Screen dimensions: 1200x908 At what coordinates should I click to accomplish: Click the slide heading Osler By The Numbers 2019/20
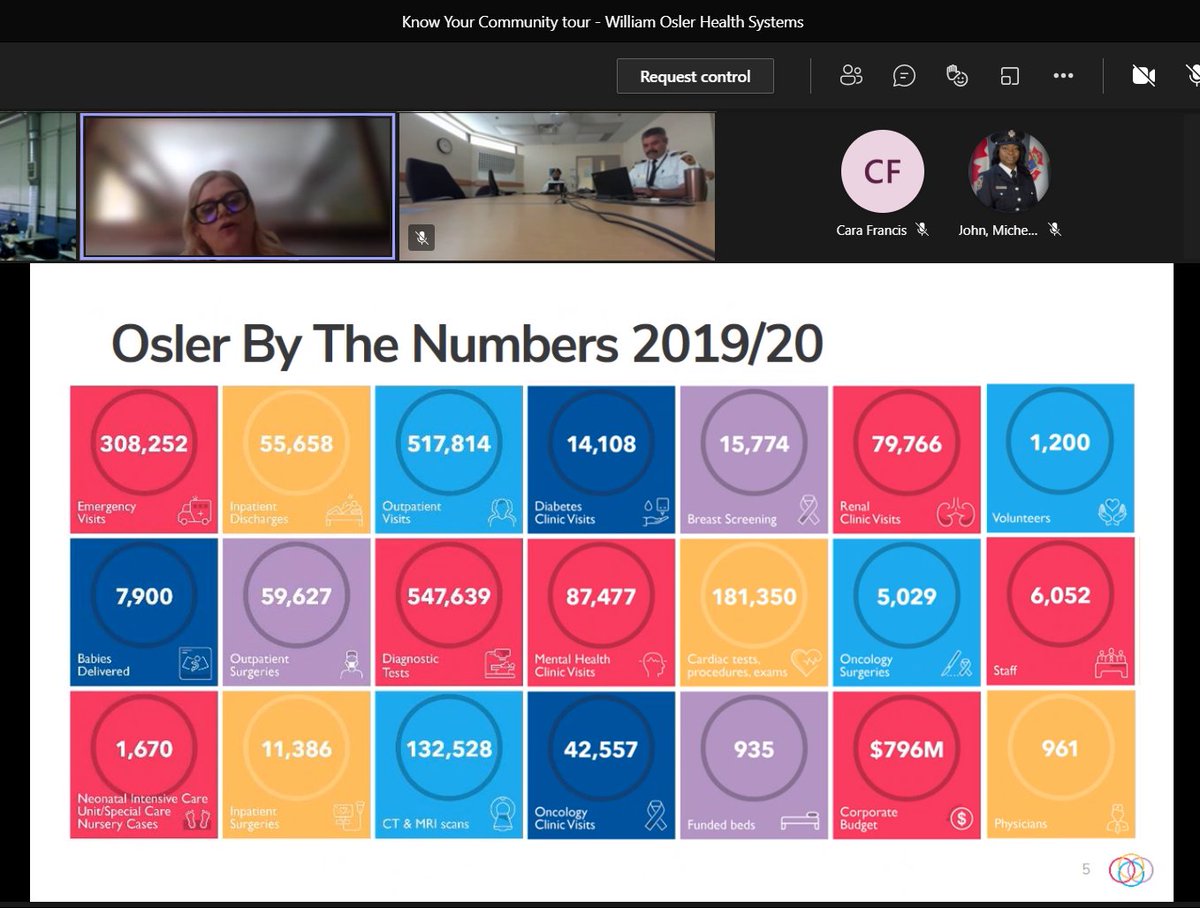(x=467, y=344)
